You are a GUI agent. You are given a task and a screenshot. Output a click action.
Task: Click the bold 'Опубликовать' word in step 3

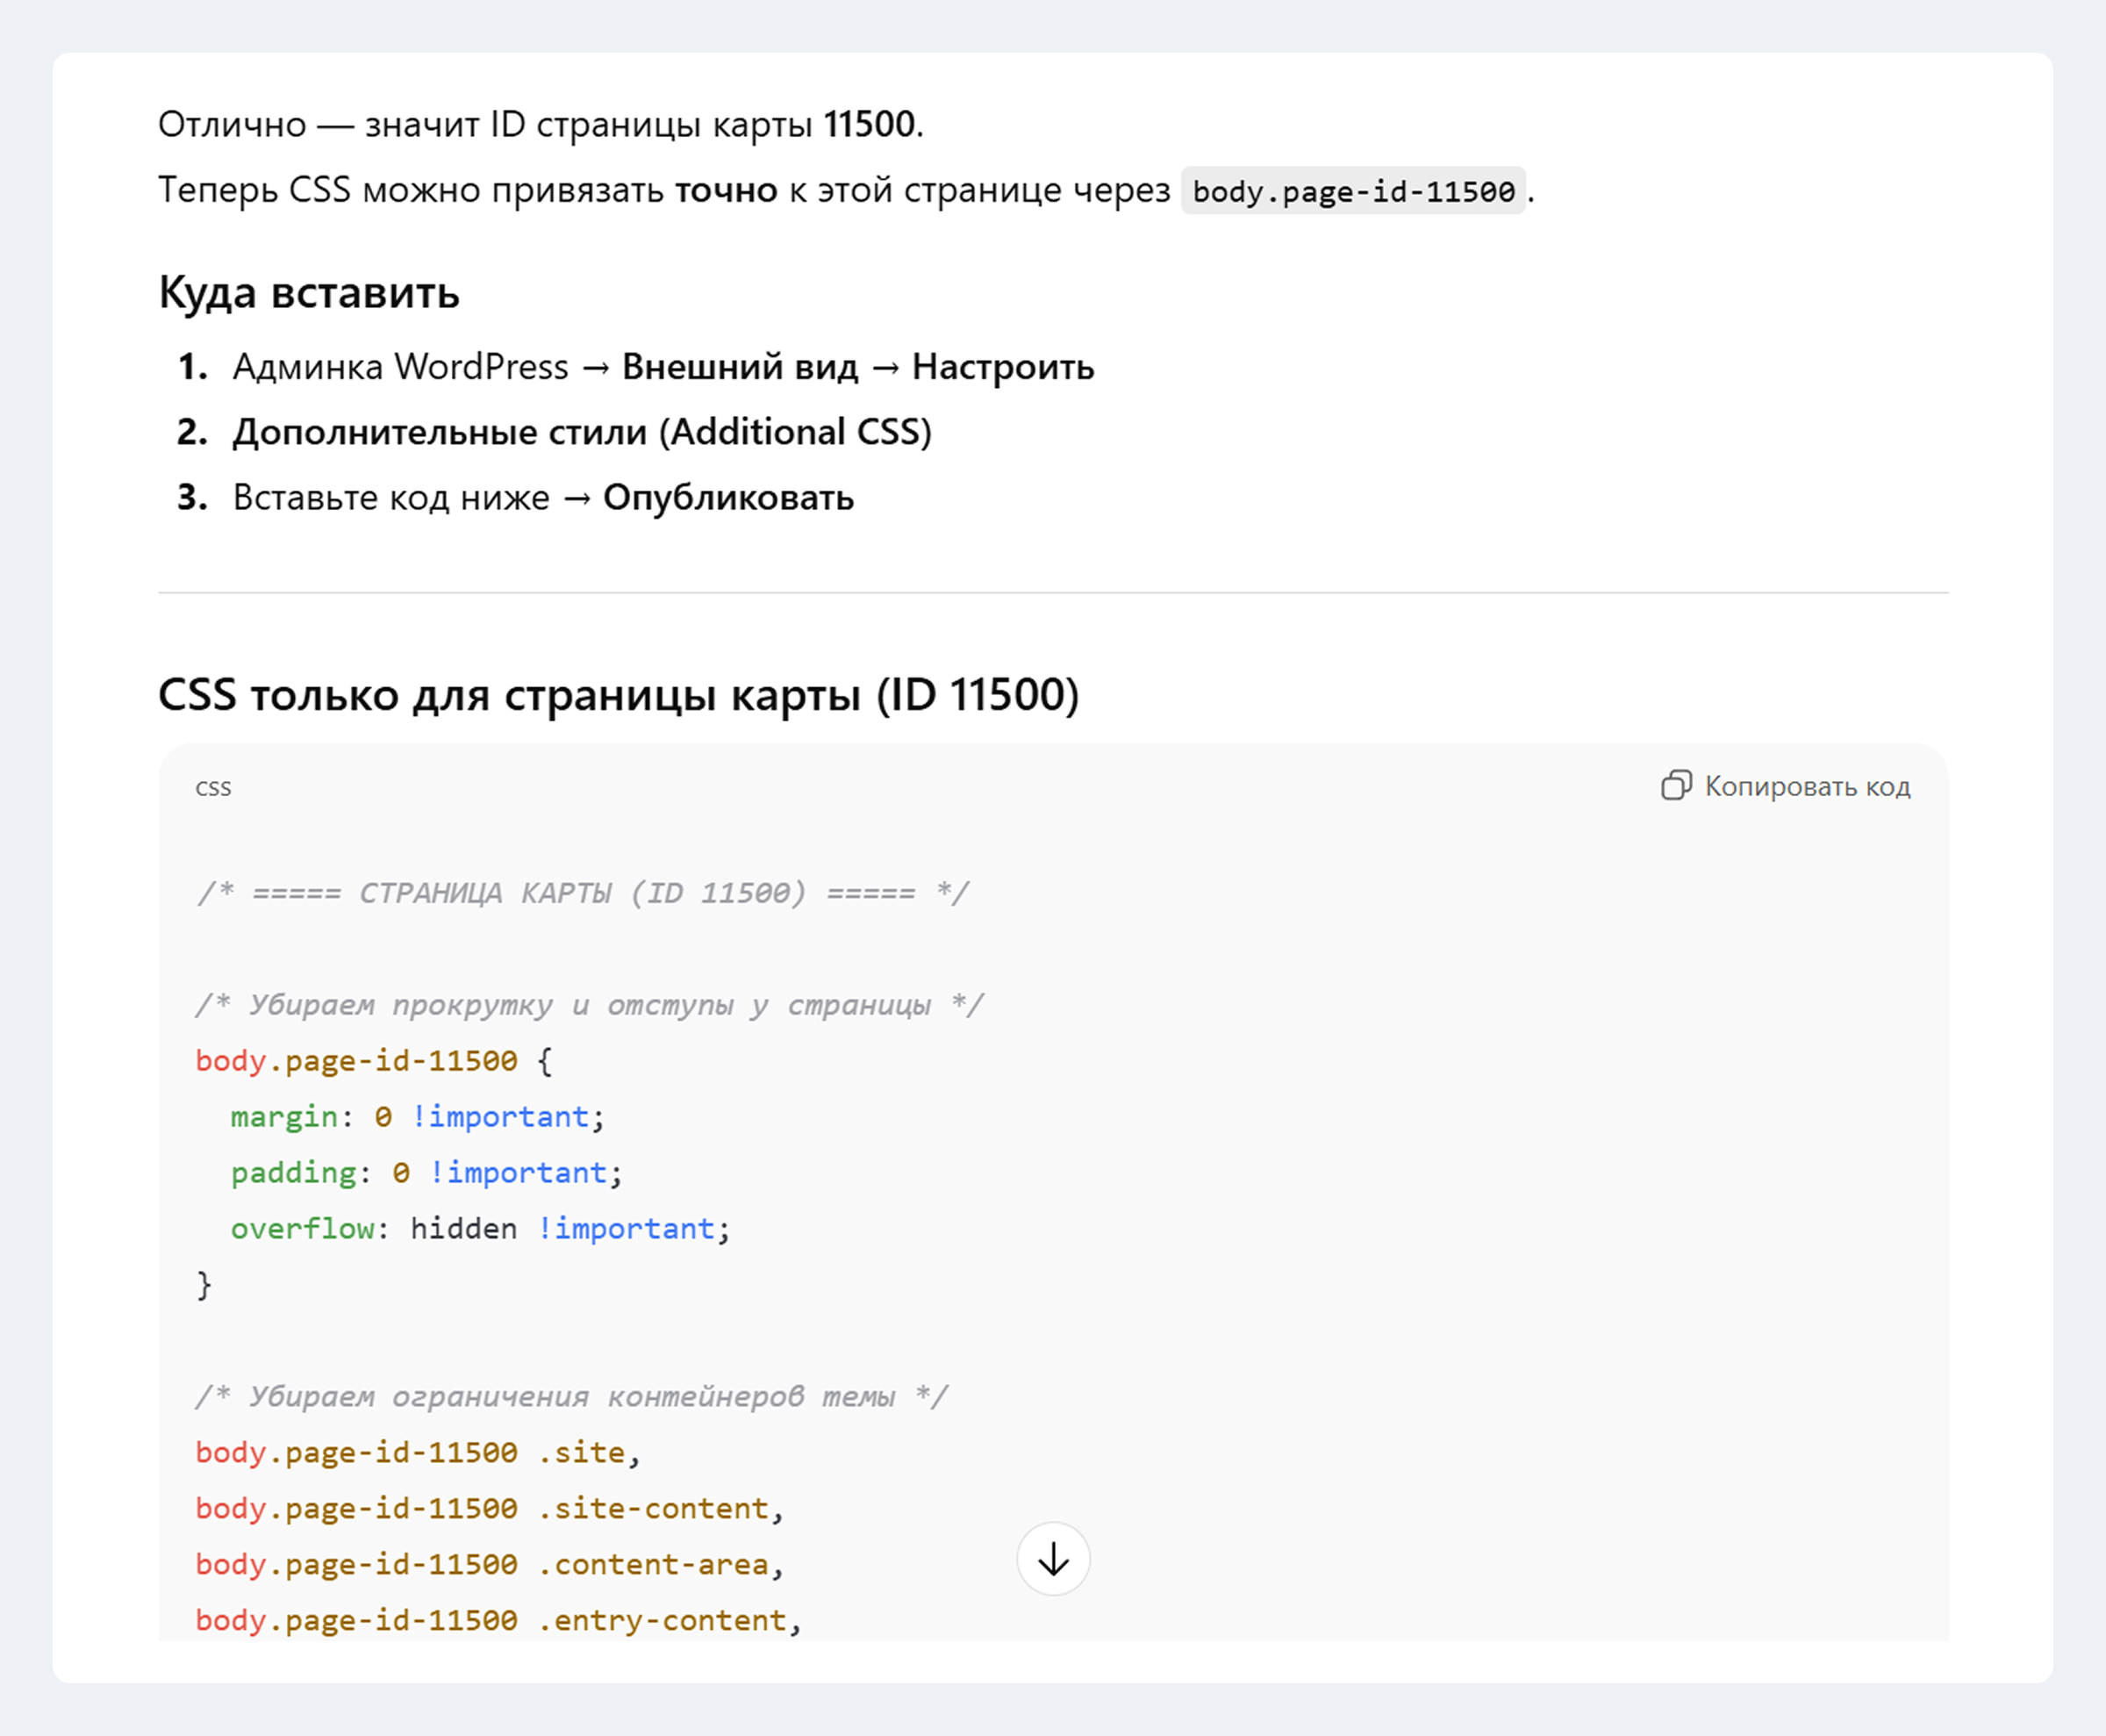728,497
